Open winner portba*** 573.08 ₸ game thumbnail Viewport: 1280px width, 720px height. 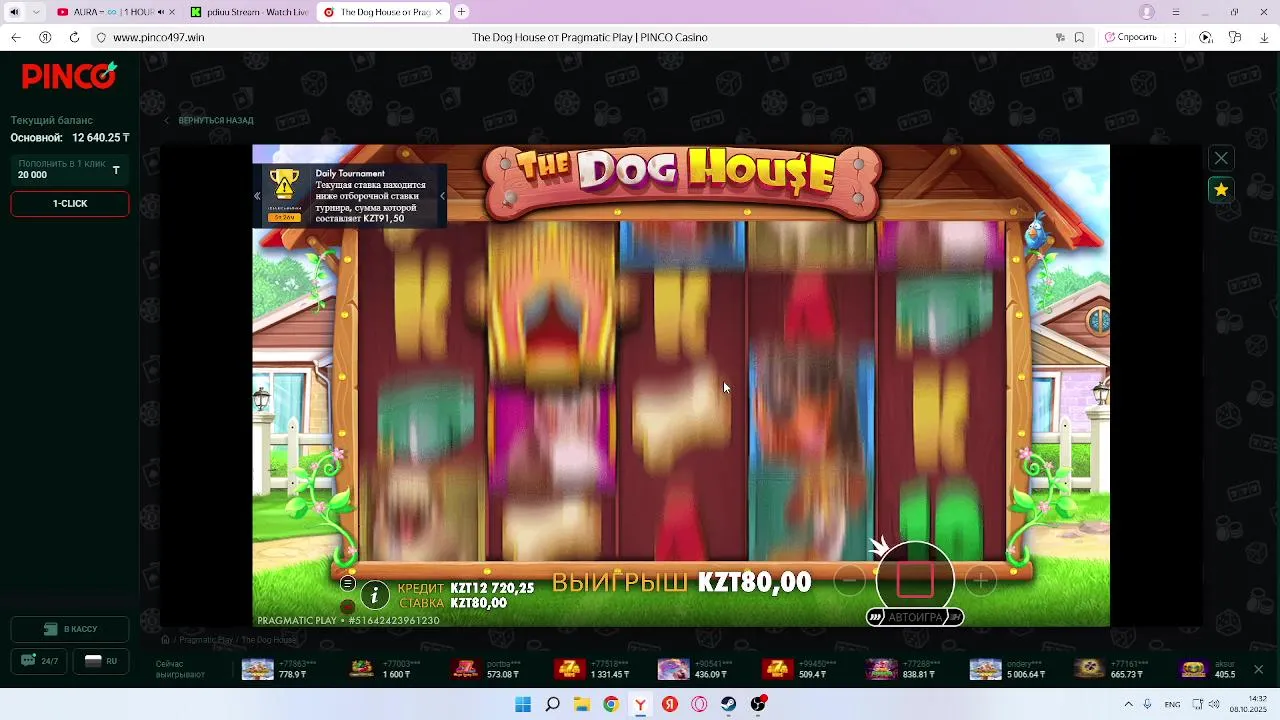point(466,669)
